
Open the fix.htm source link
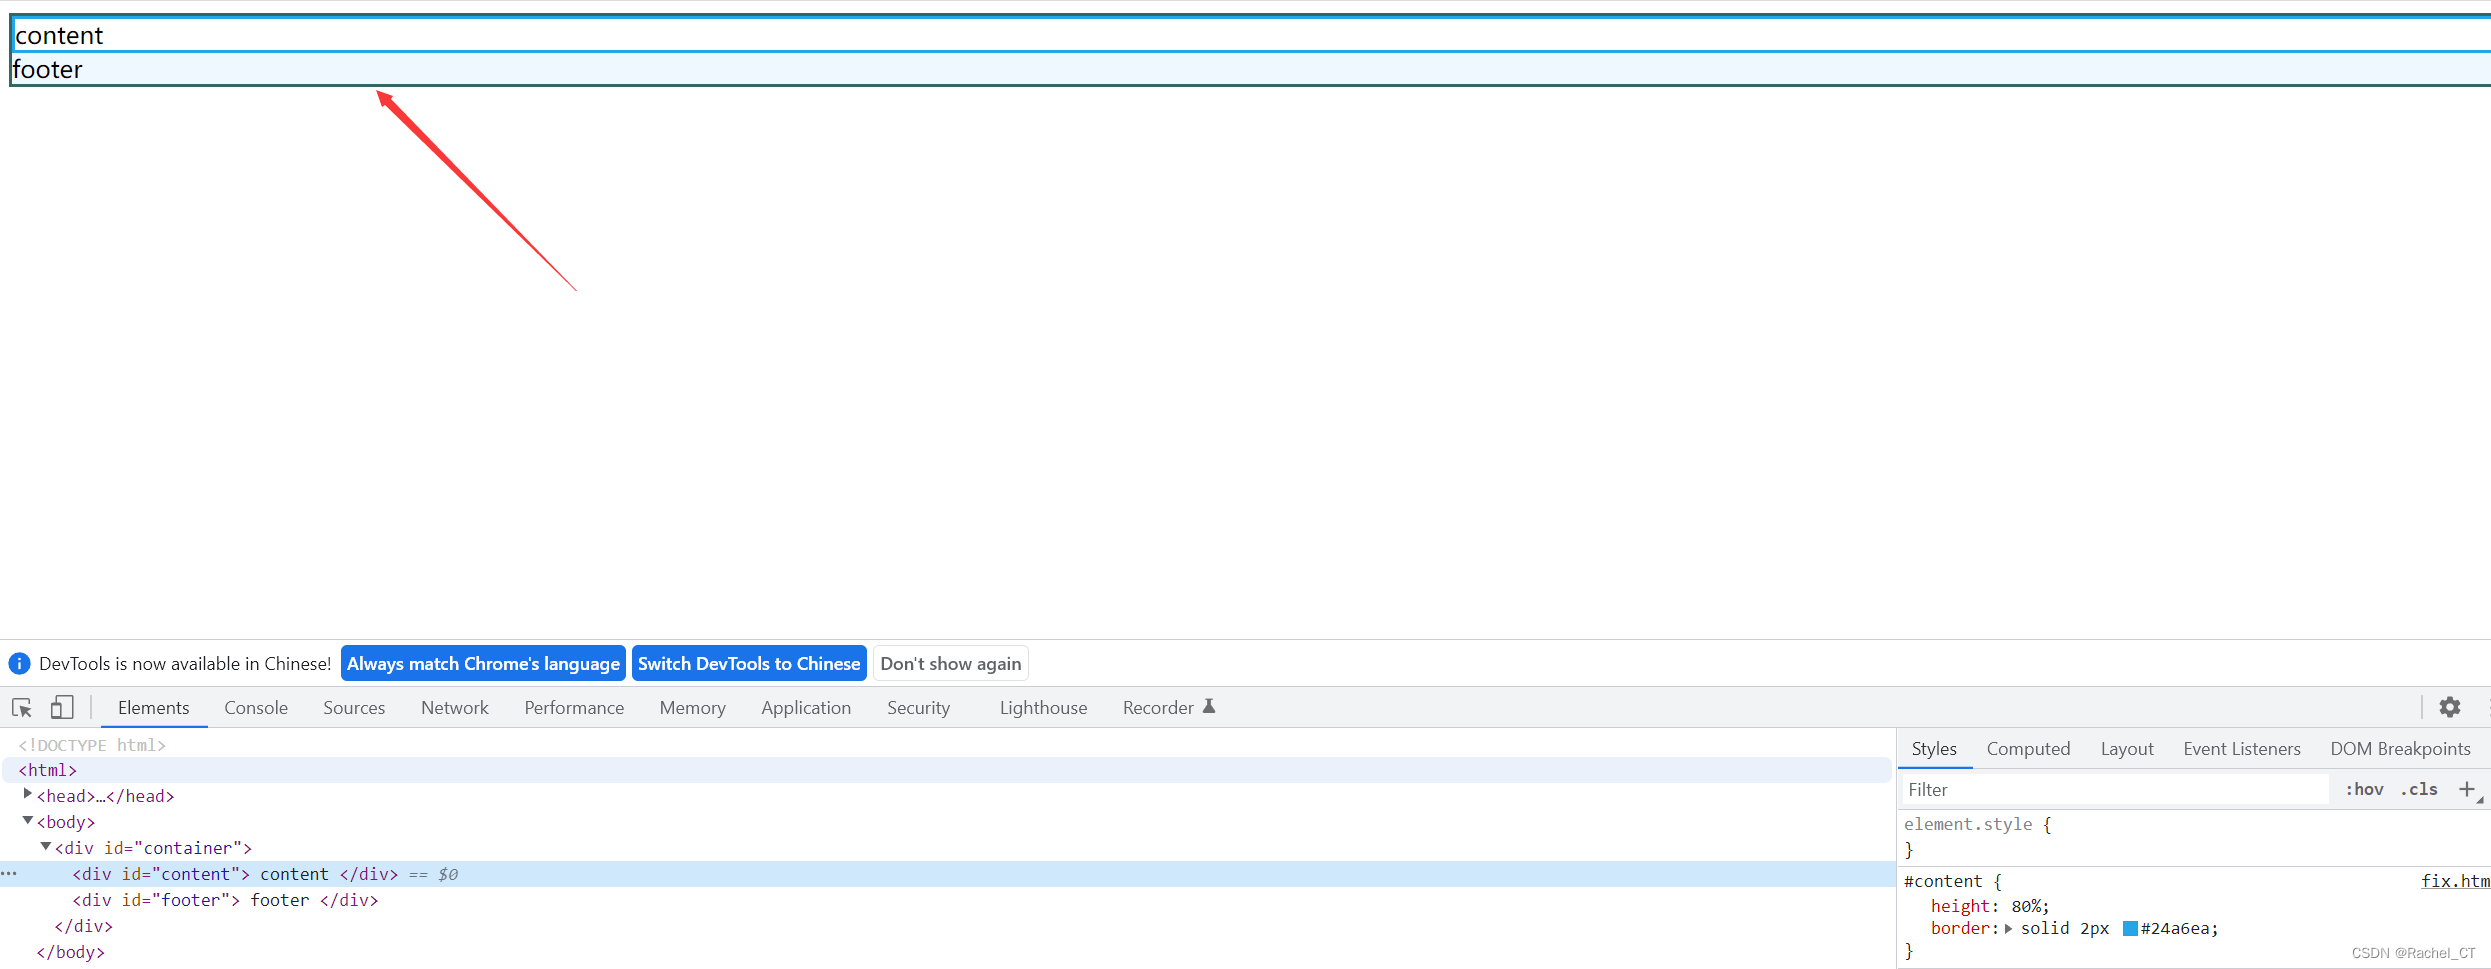[2455, 881]
